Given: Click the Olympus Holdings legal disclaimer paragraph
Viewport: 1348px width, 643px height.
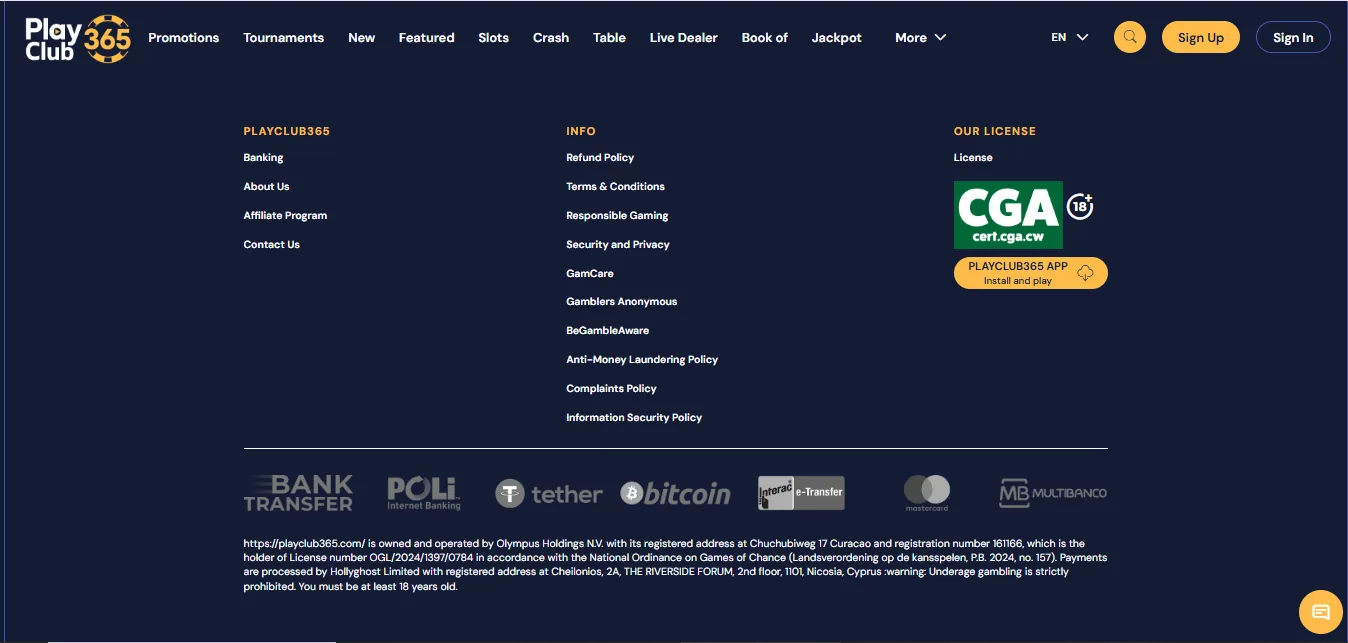Looking at the screenshot, I should point(675,565).
